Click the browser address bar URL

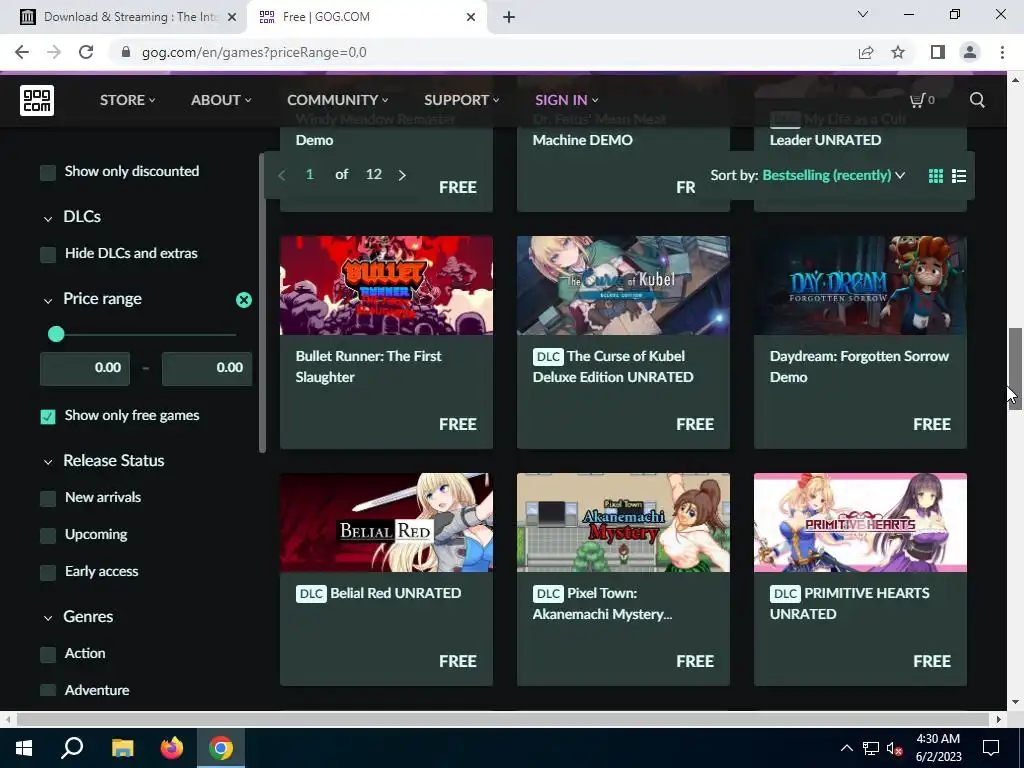pyautogui.click(x=254, y=52)
